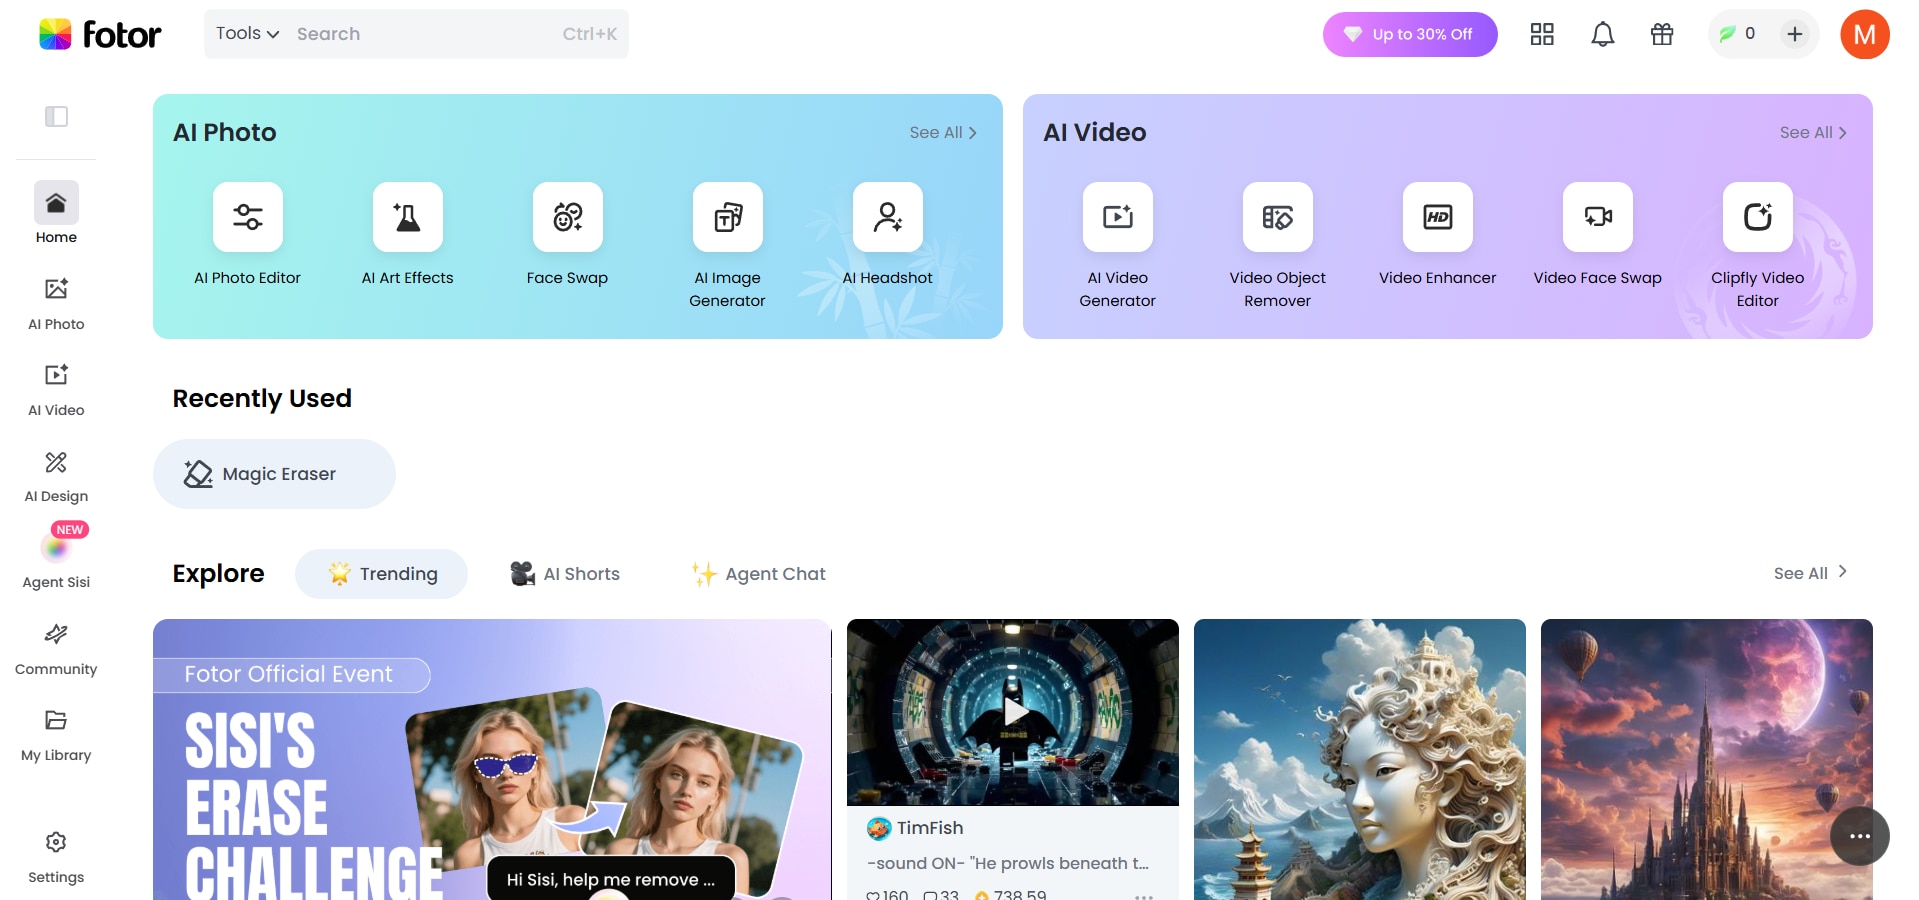Viewport: 1919px width, 900px height.
Task: Open the golden sculpted woman image
Action: (x=1360, y=760)
